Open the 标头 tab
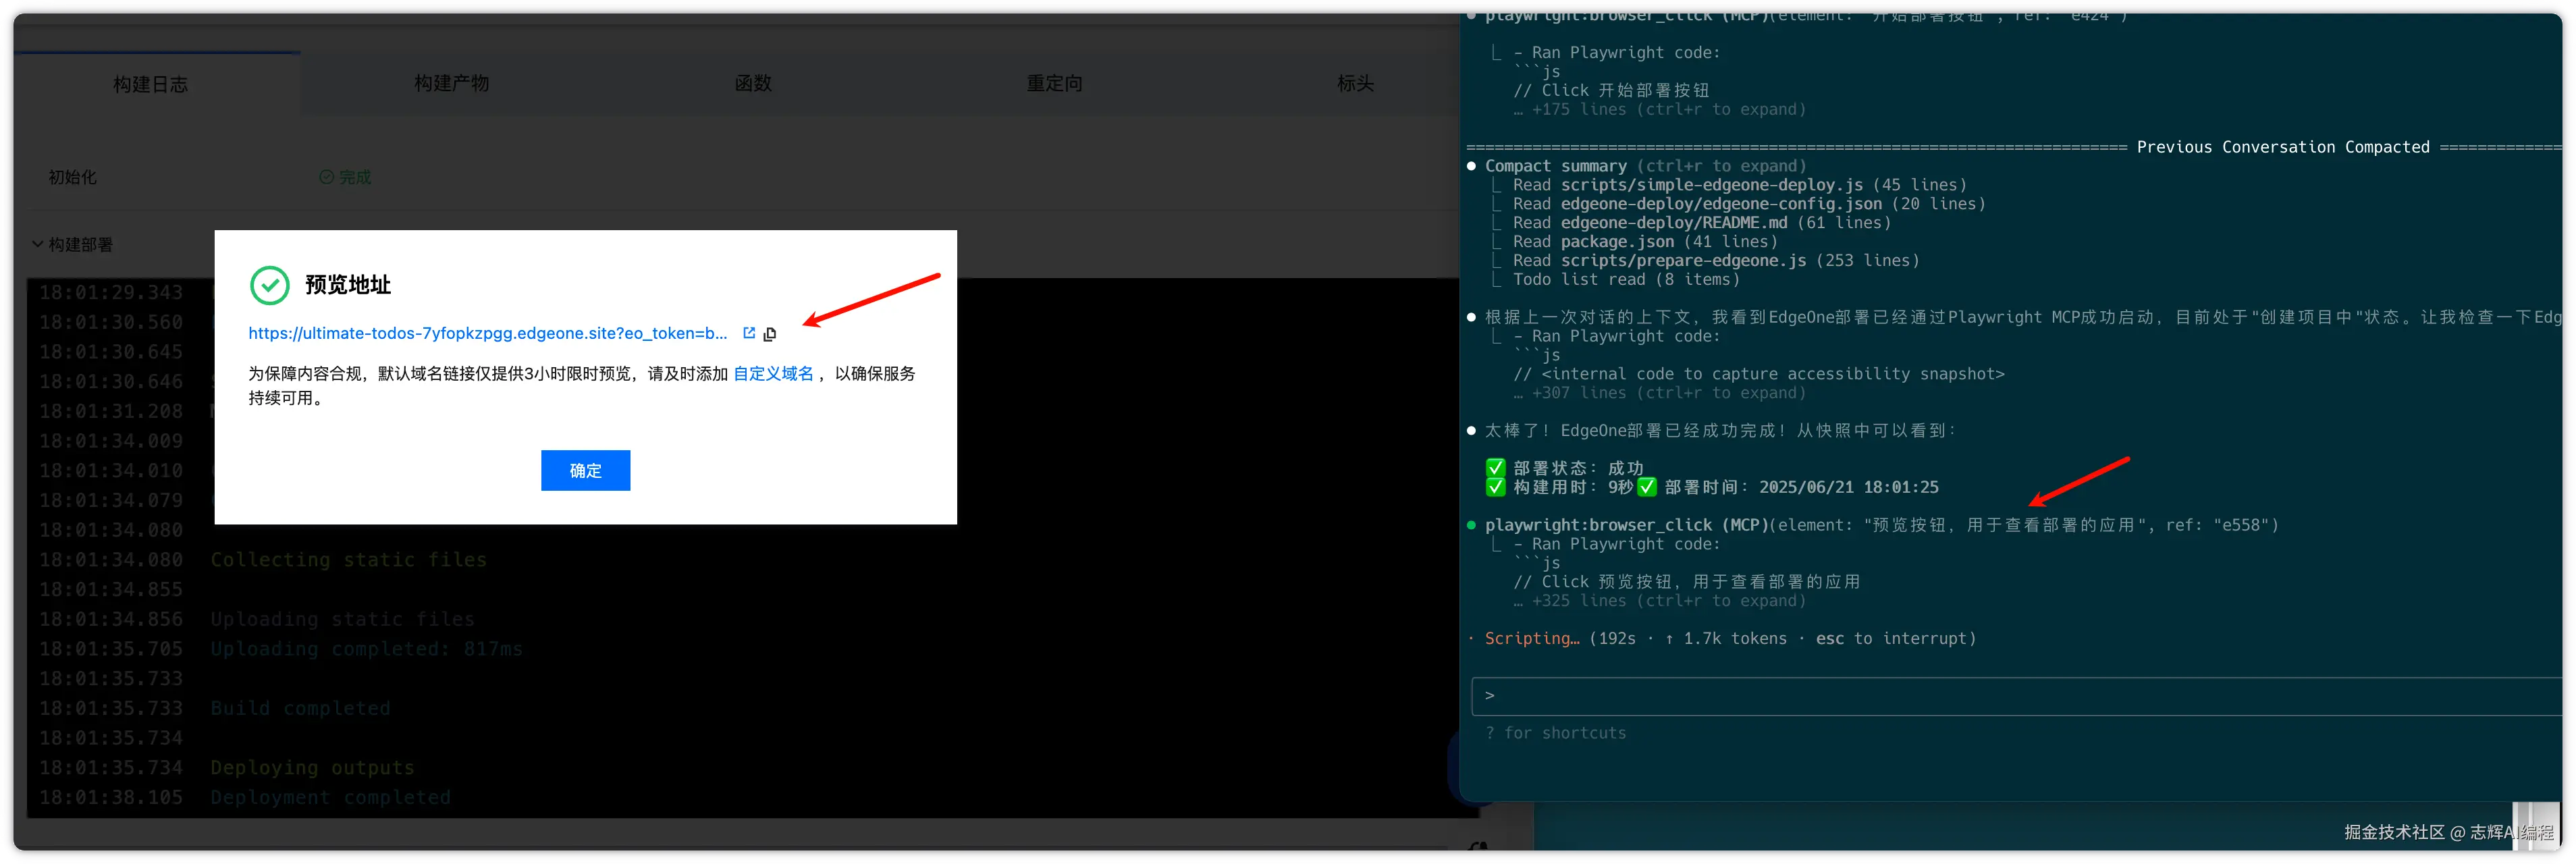 1355,83
